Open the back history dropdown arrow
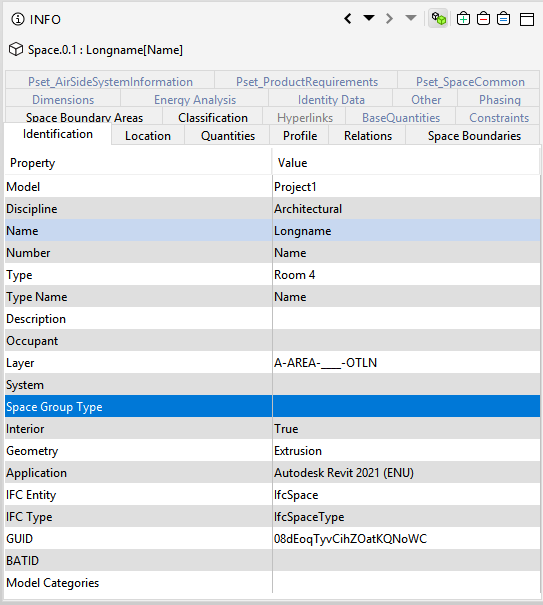The height and width of the screenshot is (605, 543). point(369,18)
